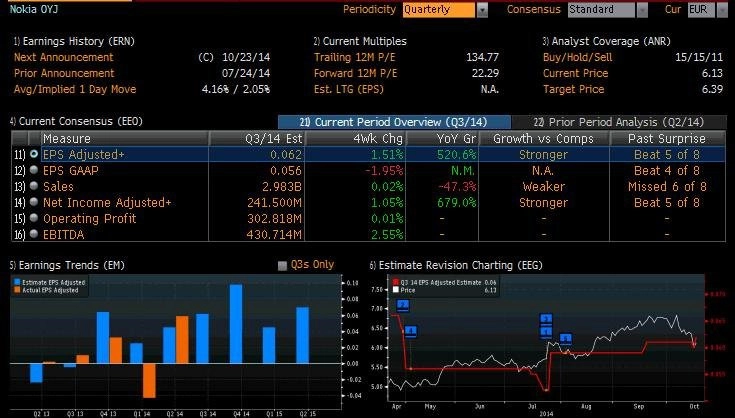Click the Standard consensus field

601,10
